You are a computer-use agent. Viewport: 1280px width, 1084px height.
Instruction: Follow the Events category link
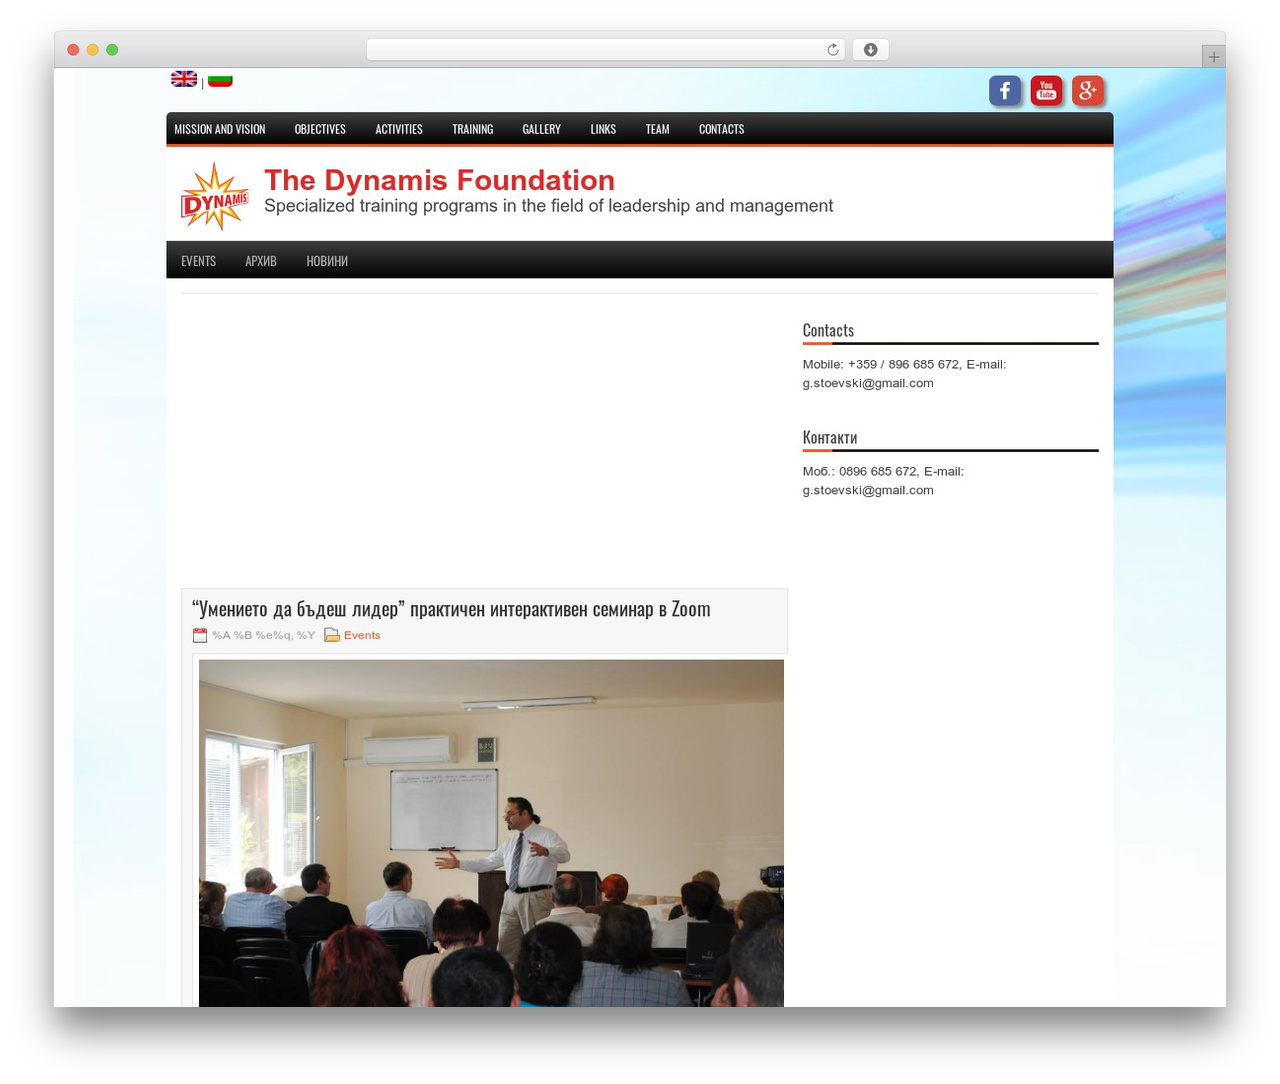pos(362,635)
